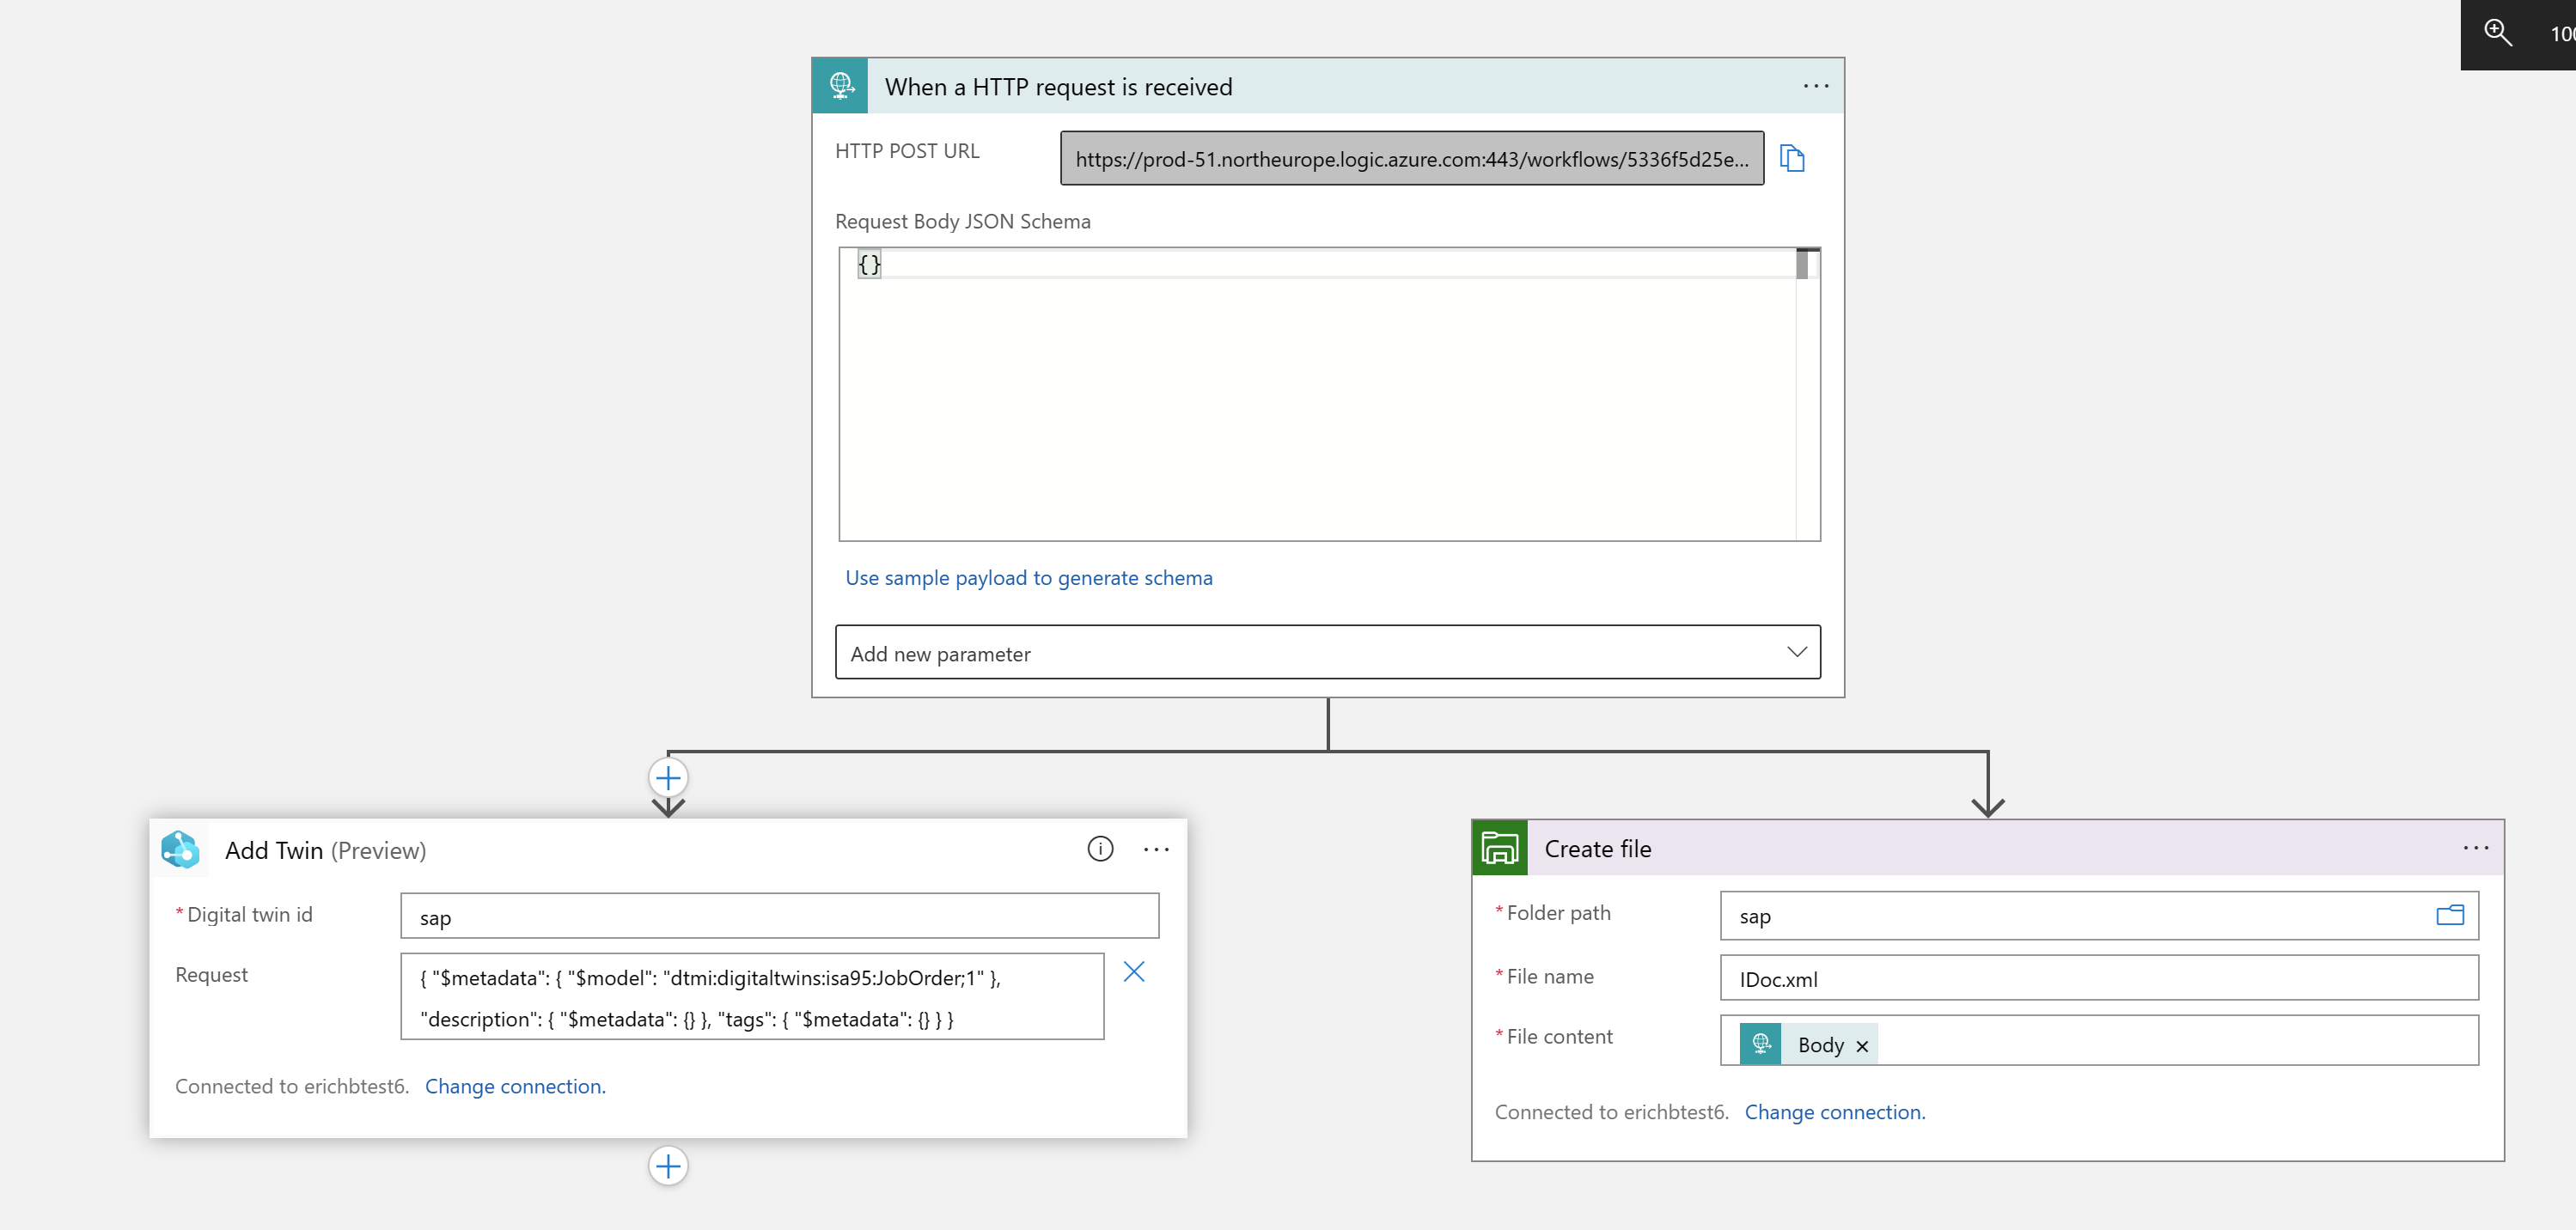The height and width of the screenshot is (1230, 2576).
Task: Remove Body token from File content
Action: point(1862,1046)
